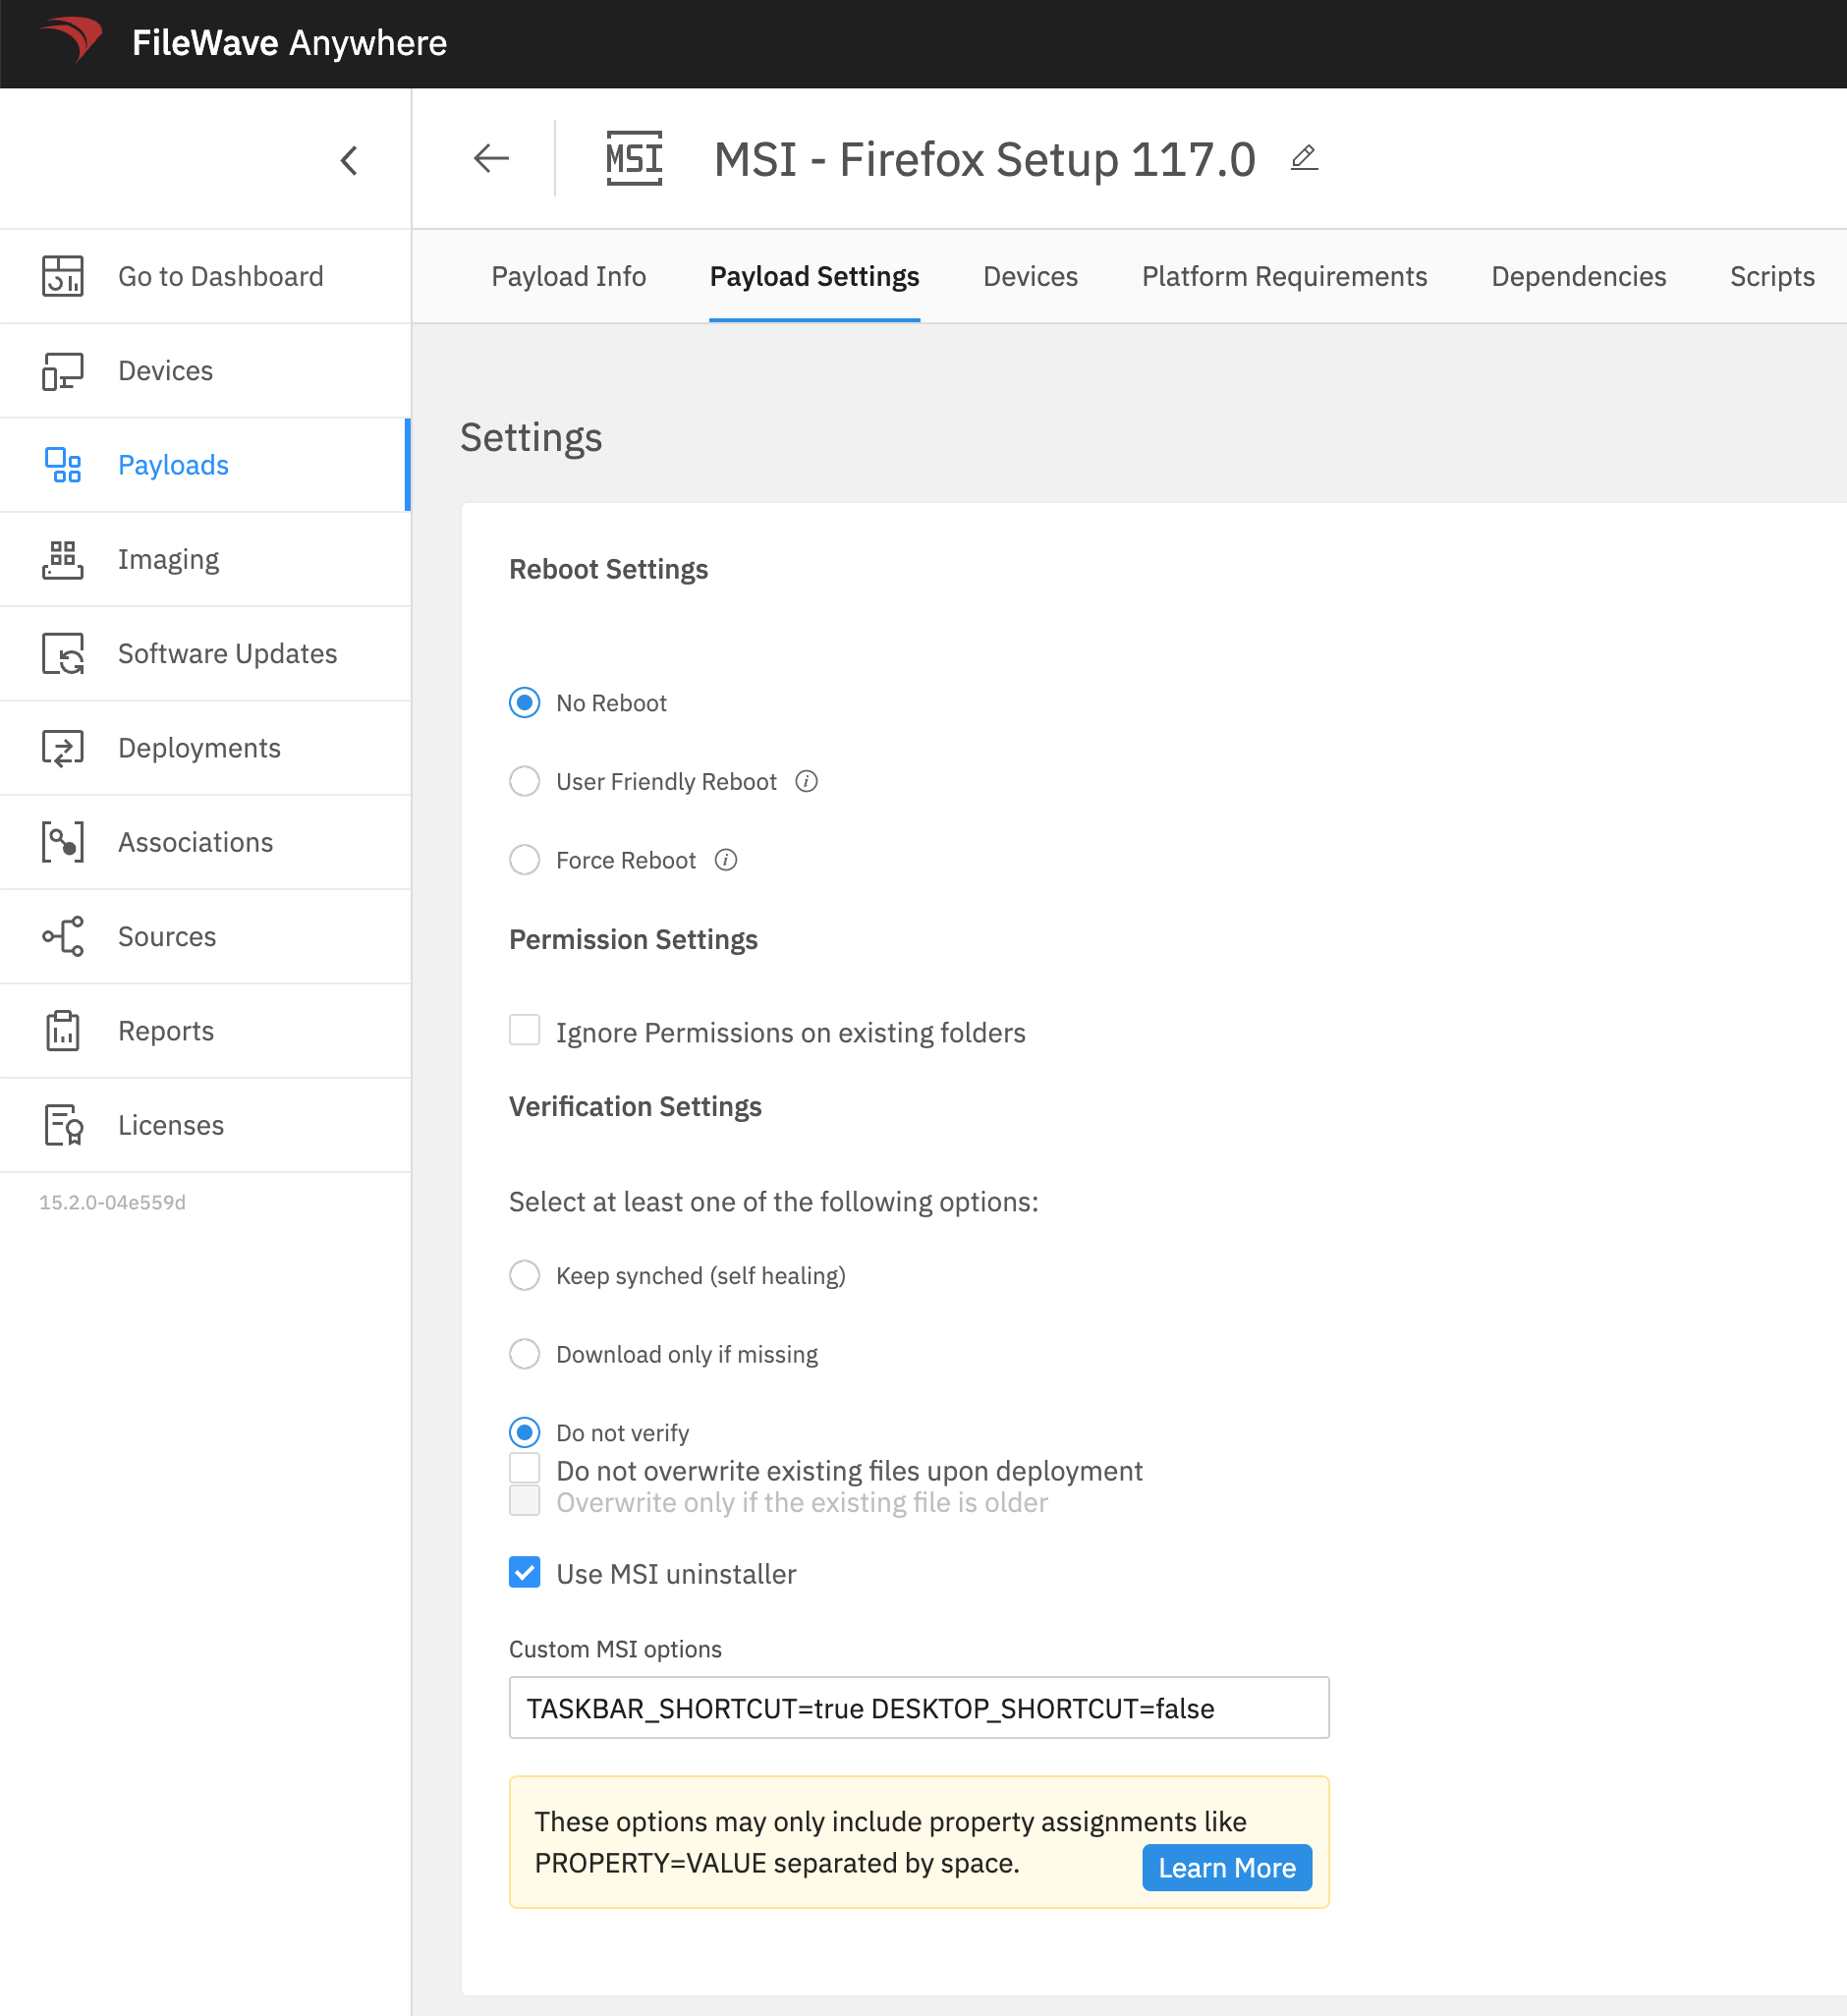Show info for User Friendly Reboot

pos(807,781)
